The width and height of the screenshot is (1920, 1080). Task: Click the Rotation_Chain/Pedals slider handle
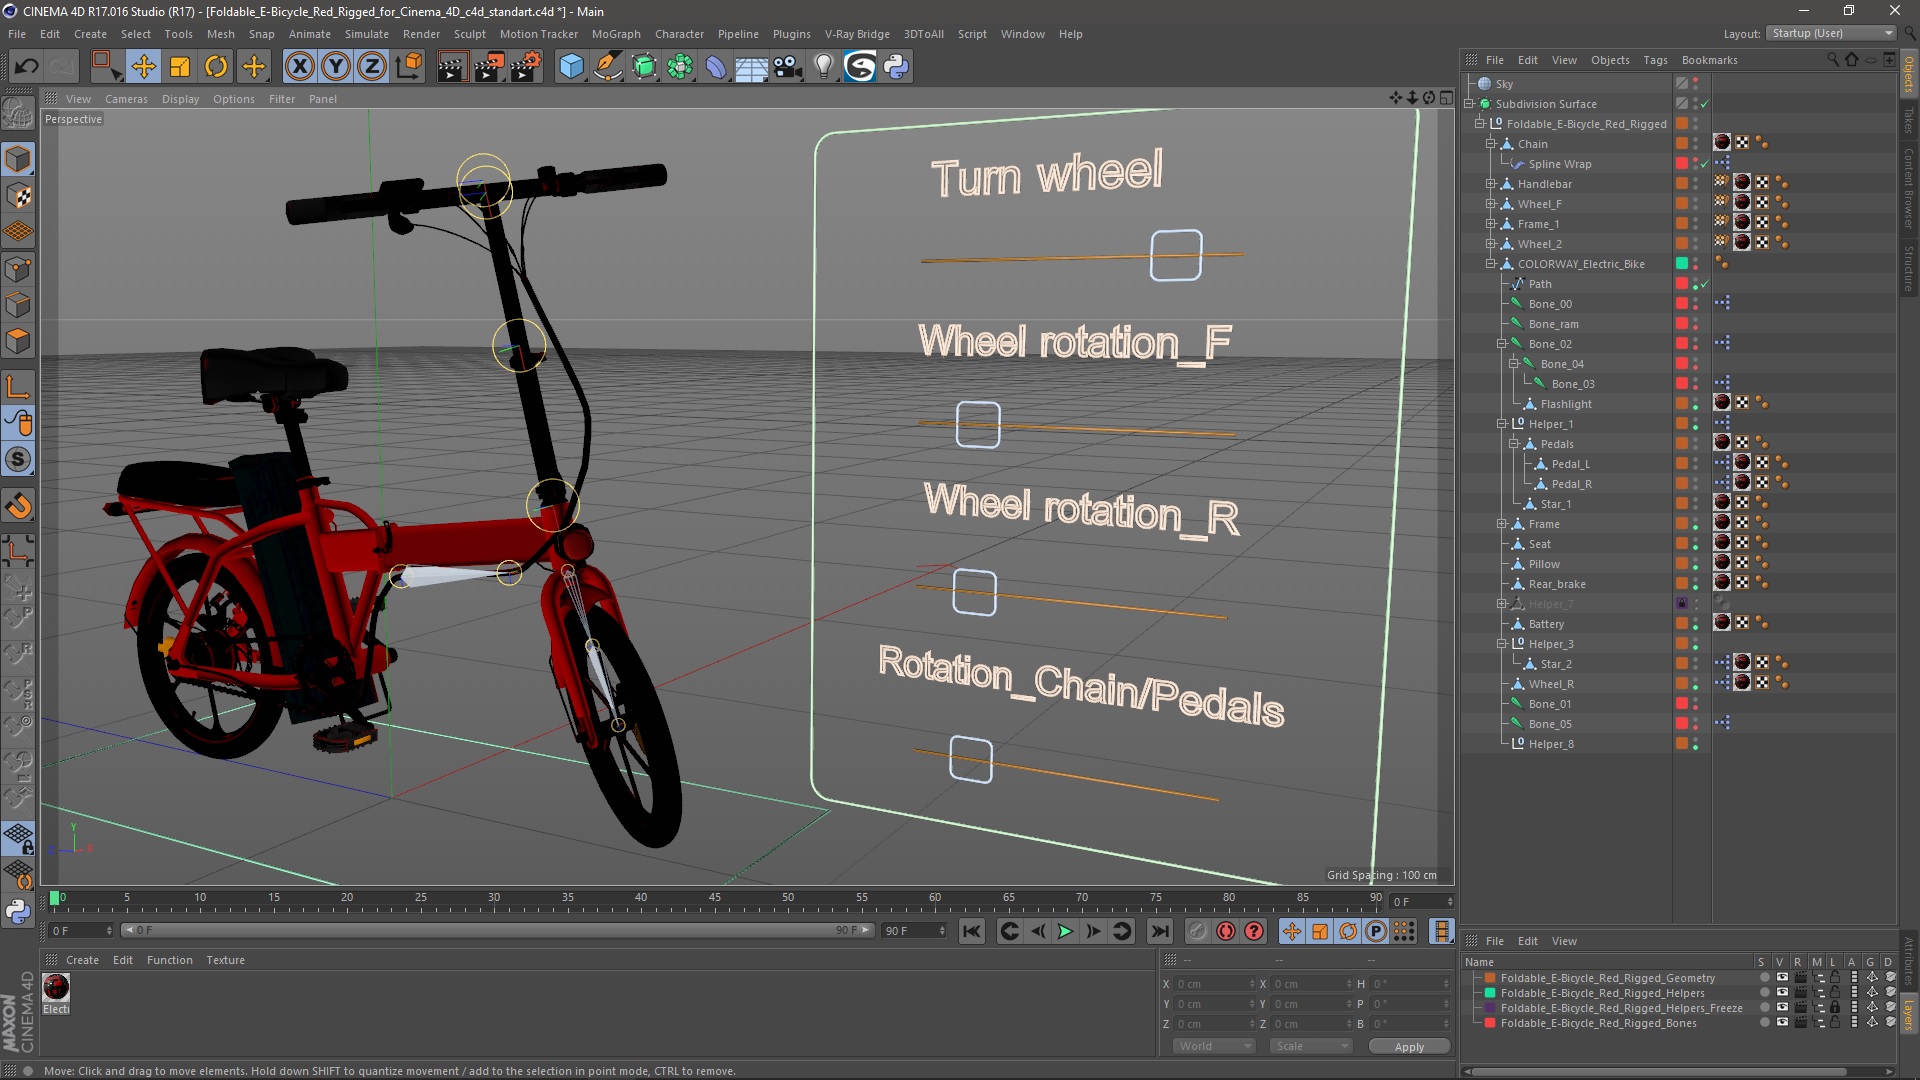pyautogui.click(x=970, y=759)
